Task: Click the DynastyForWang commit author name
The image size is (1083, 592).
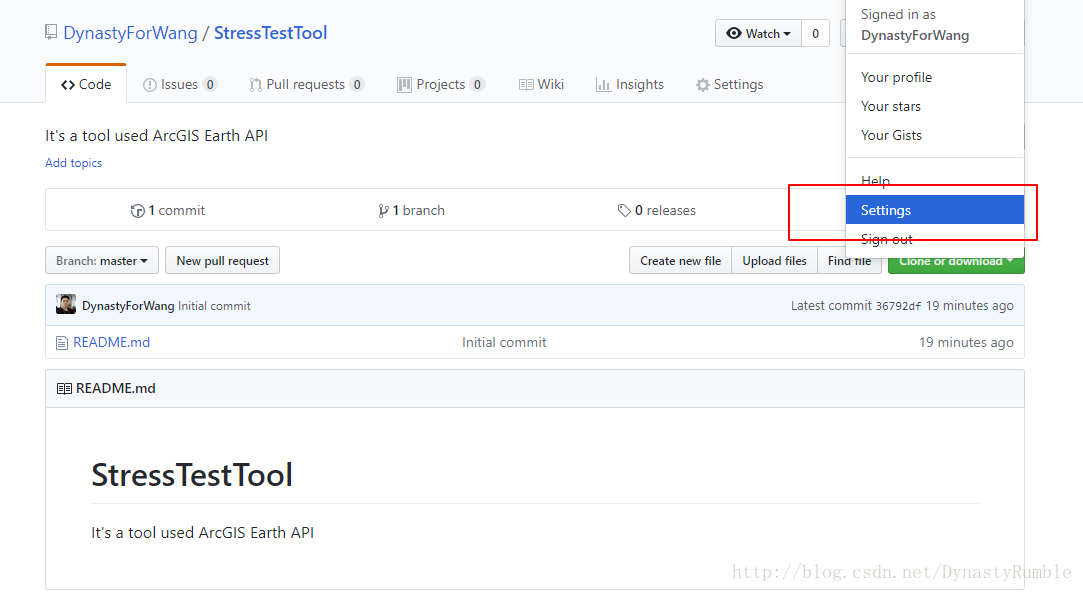Action: [x=128, y=305]
